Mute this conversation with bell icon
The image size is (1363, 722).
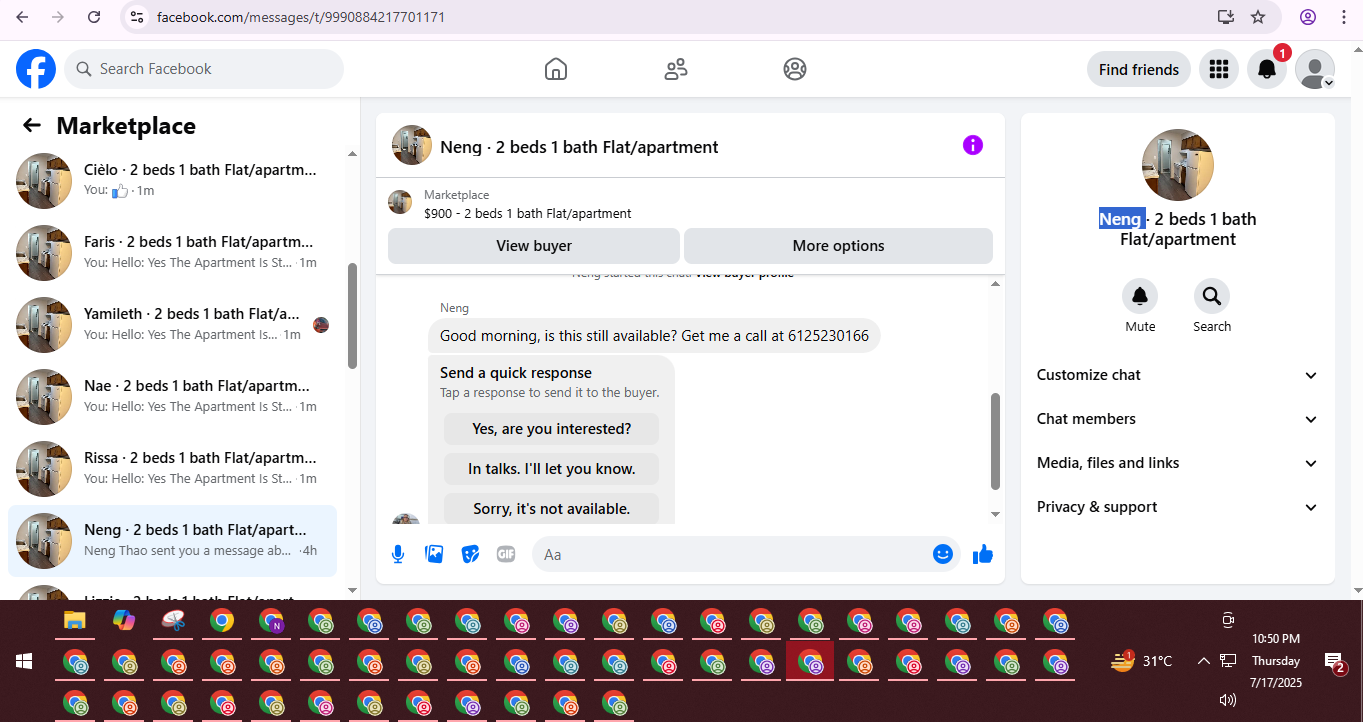[x=1140, y=296]
